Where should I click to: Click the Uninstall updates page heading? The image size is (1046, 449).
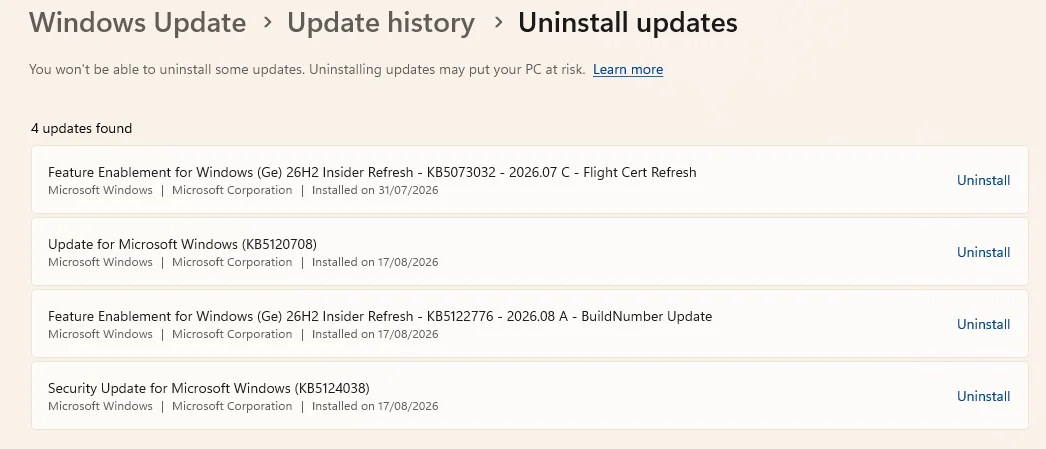[x=628, y=23]
